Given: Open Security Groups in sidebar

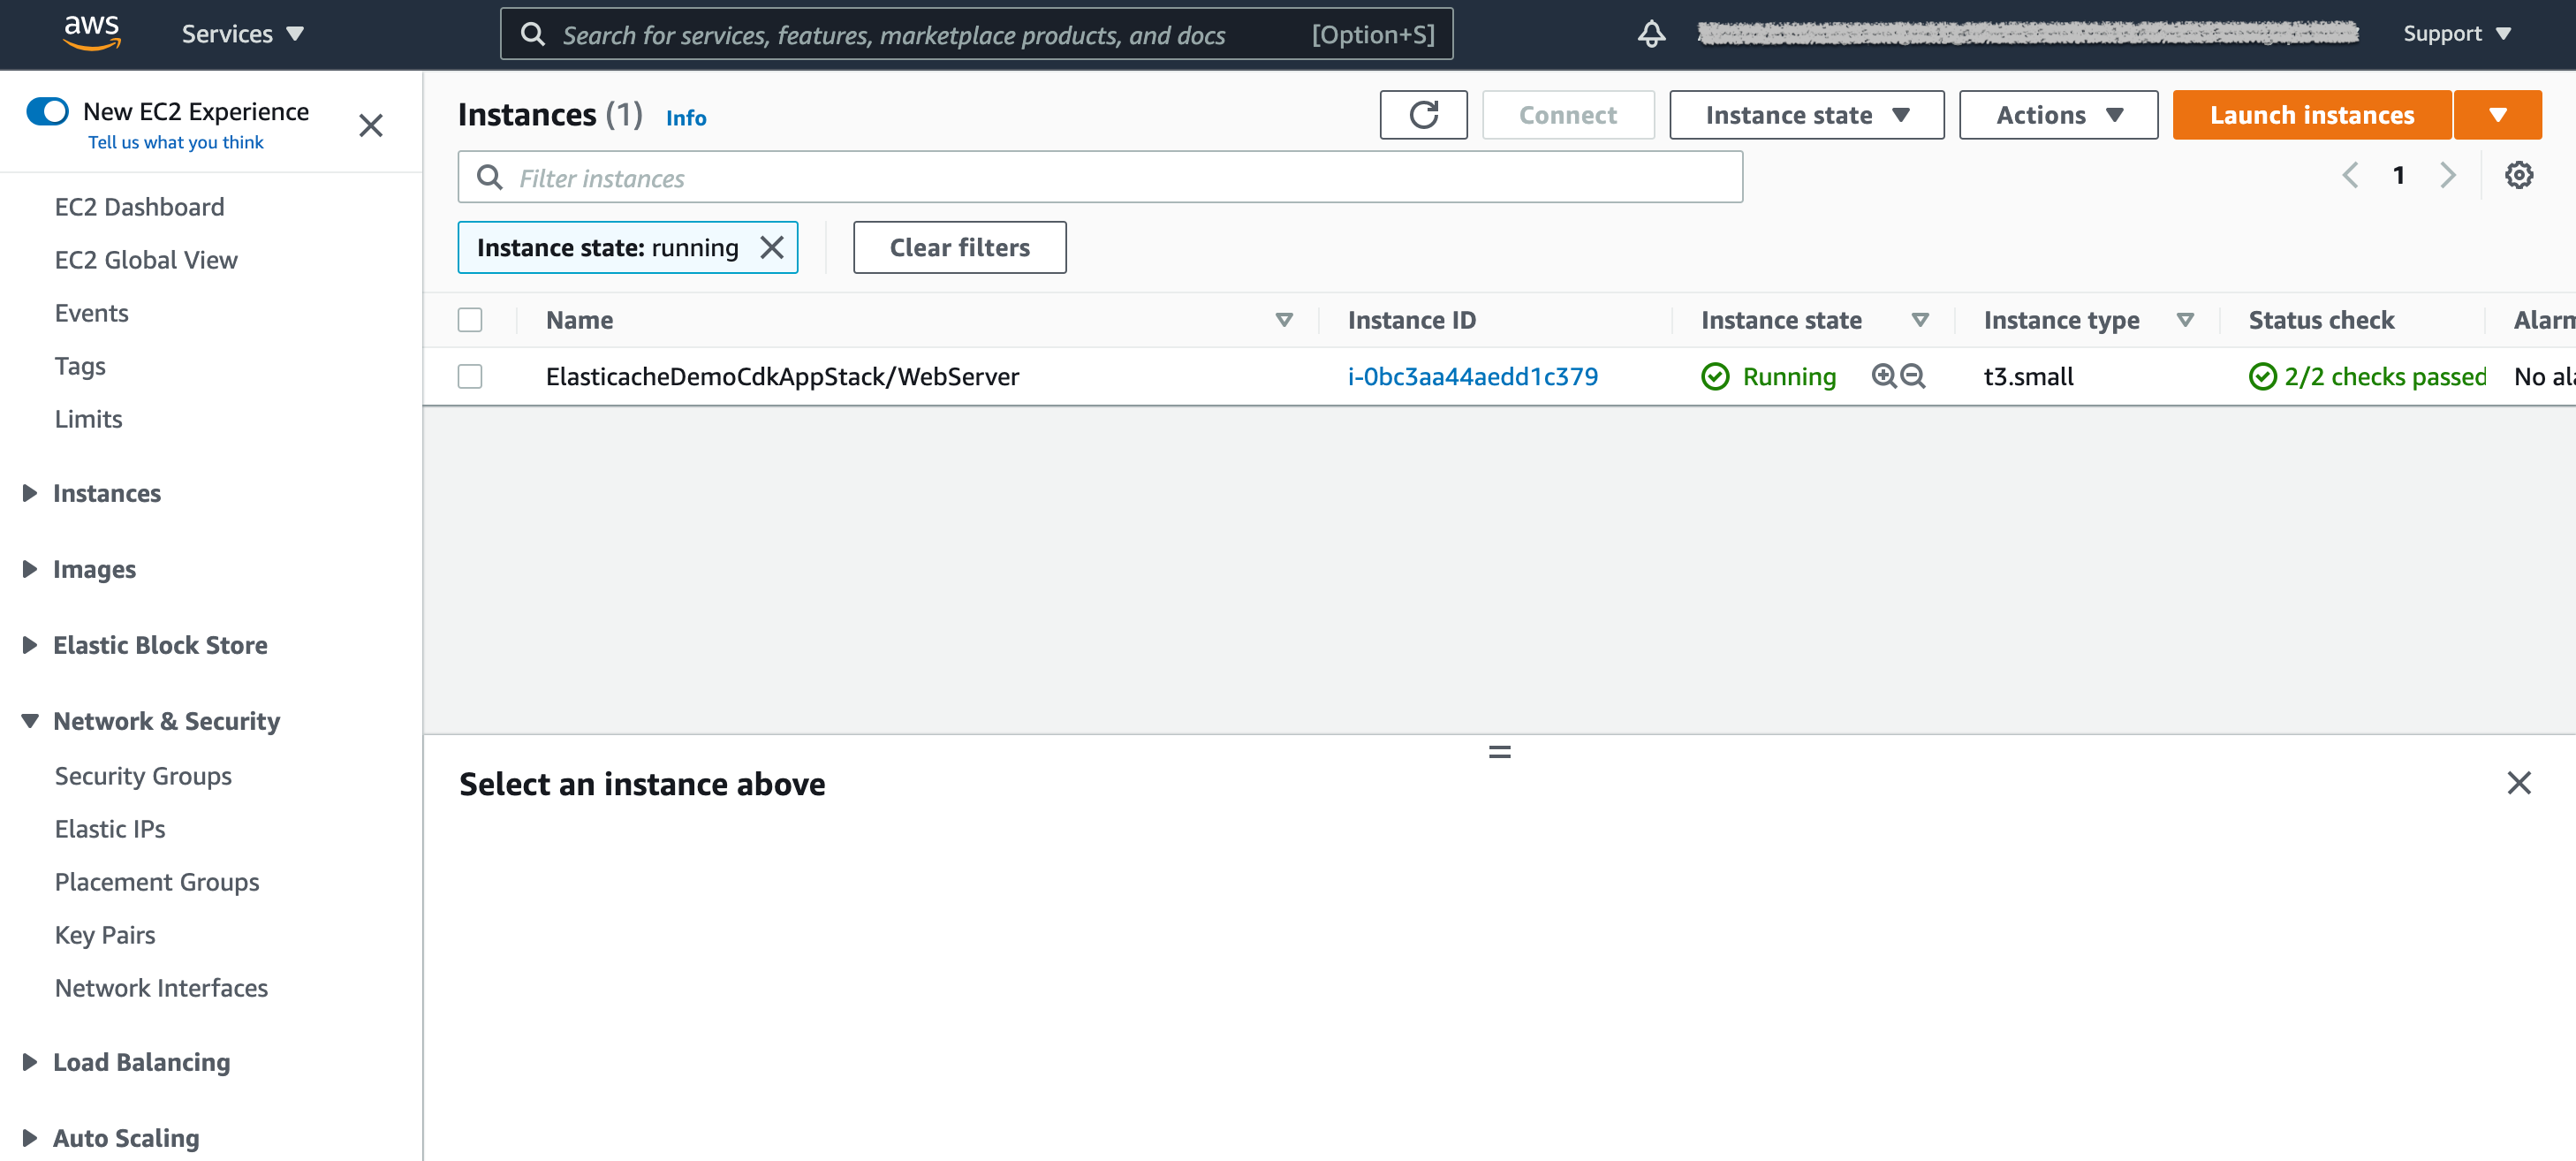Looking at the screenshot, I should [x=143, y=776].
